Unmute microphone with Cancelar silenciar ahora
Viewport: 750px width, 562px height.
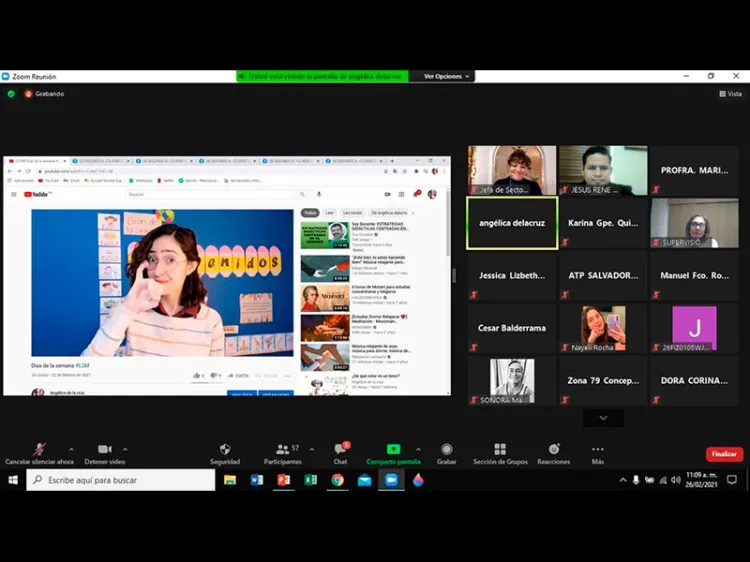(x=39, y=452)
